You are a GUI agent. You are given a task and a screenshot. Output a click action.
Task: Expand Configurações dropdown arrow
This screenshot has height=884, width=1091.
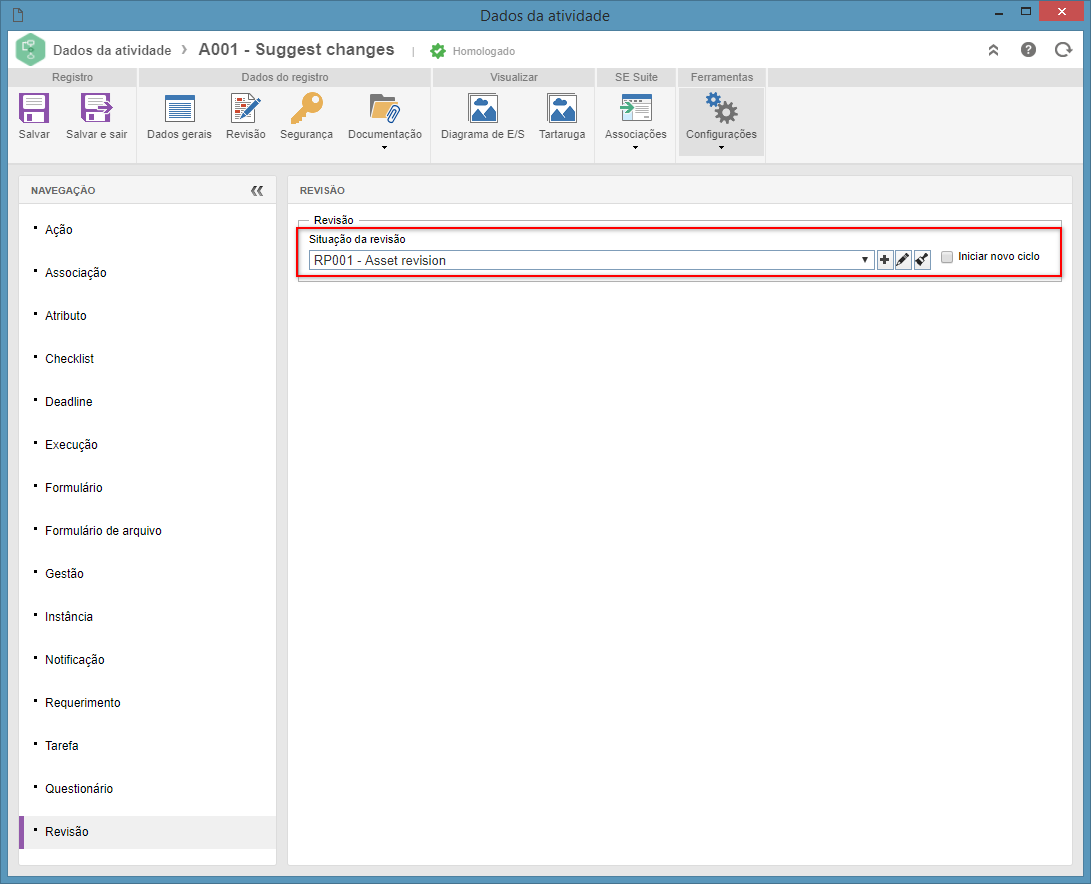722,148
